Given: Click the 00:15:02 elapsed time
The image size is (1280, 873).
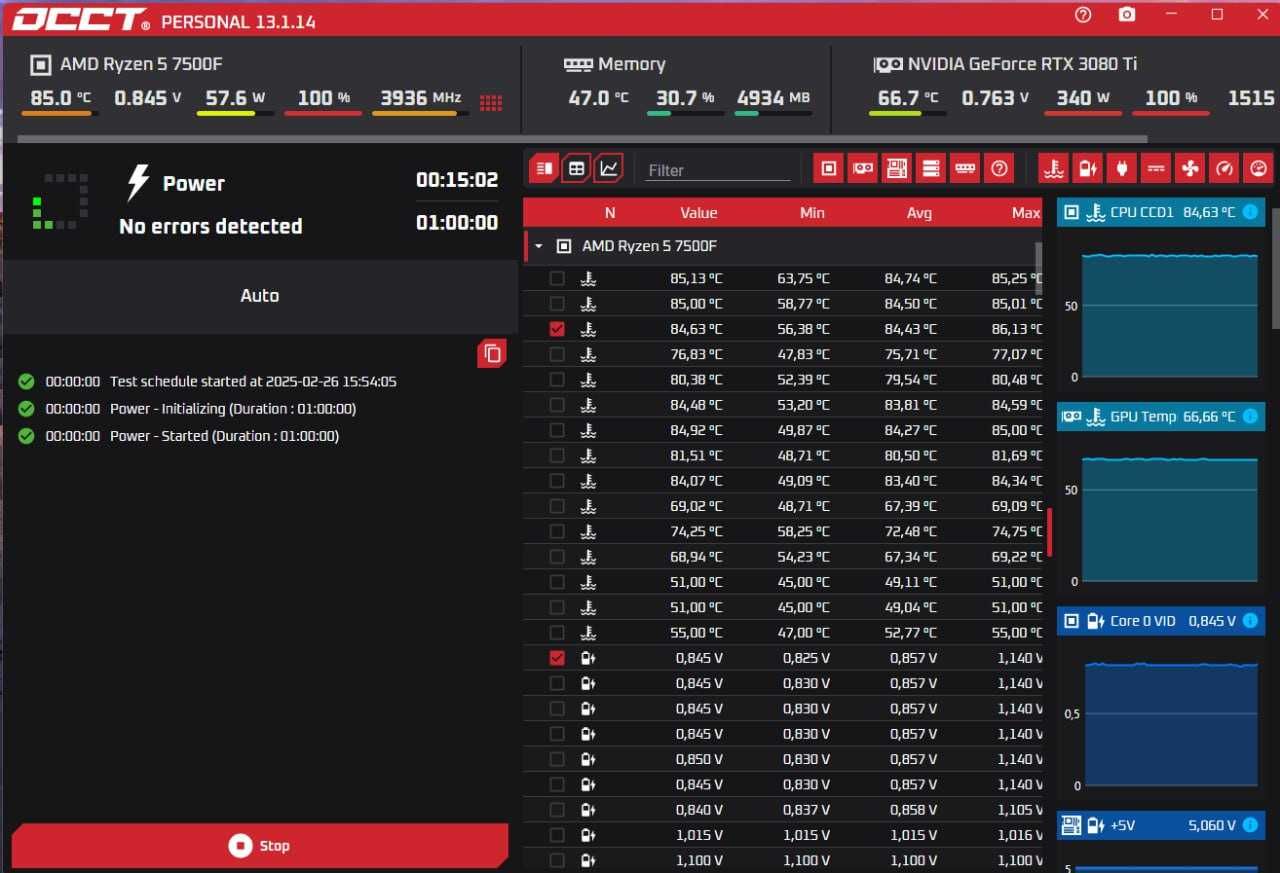Looking at the screenshot, I should pos(457,180).
